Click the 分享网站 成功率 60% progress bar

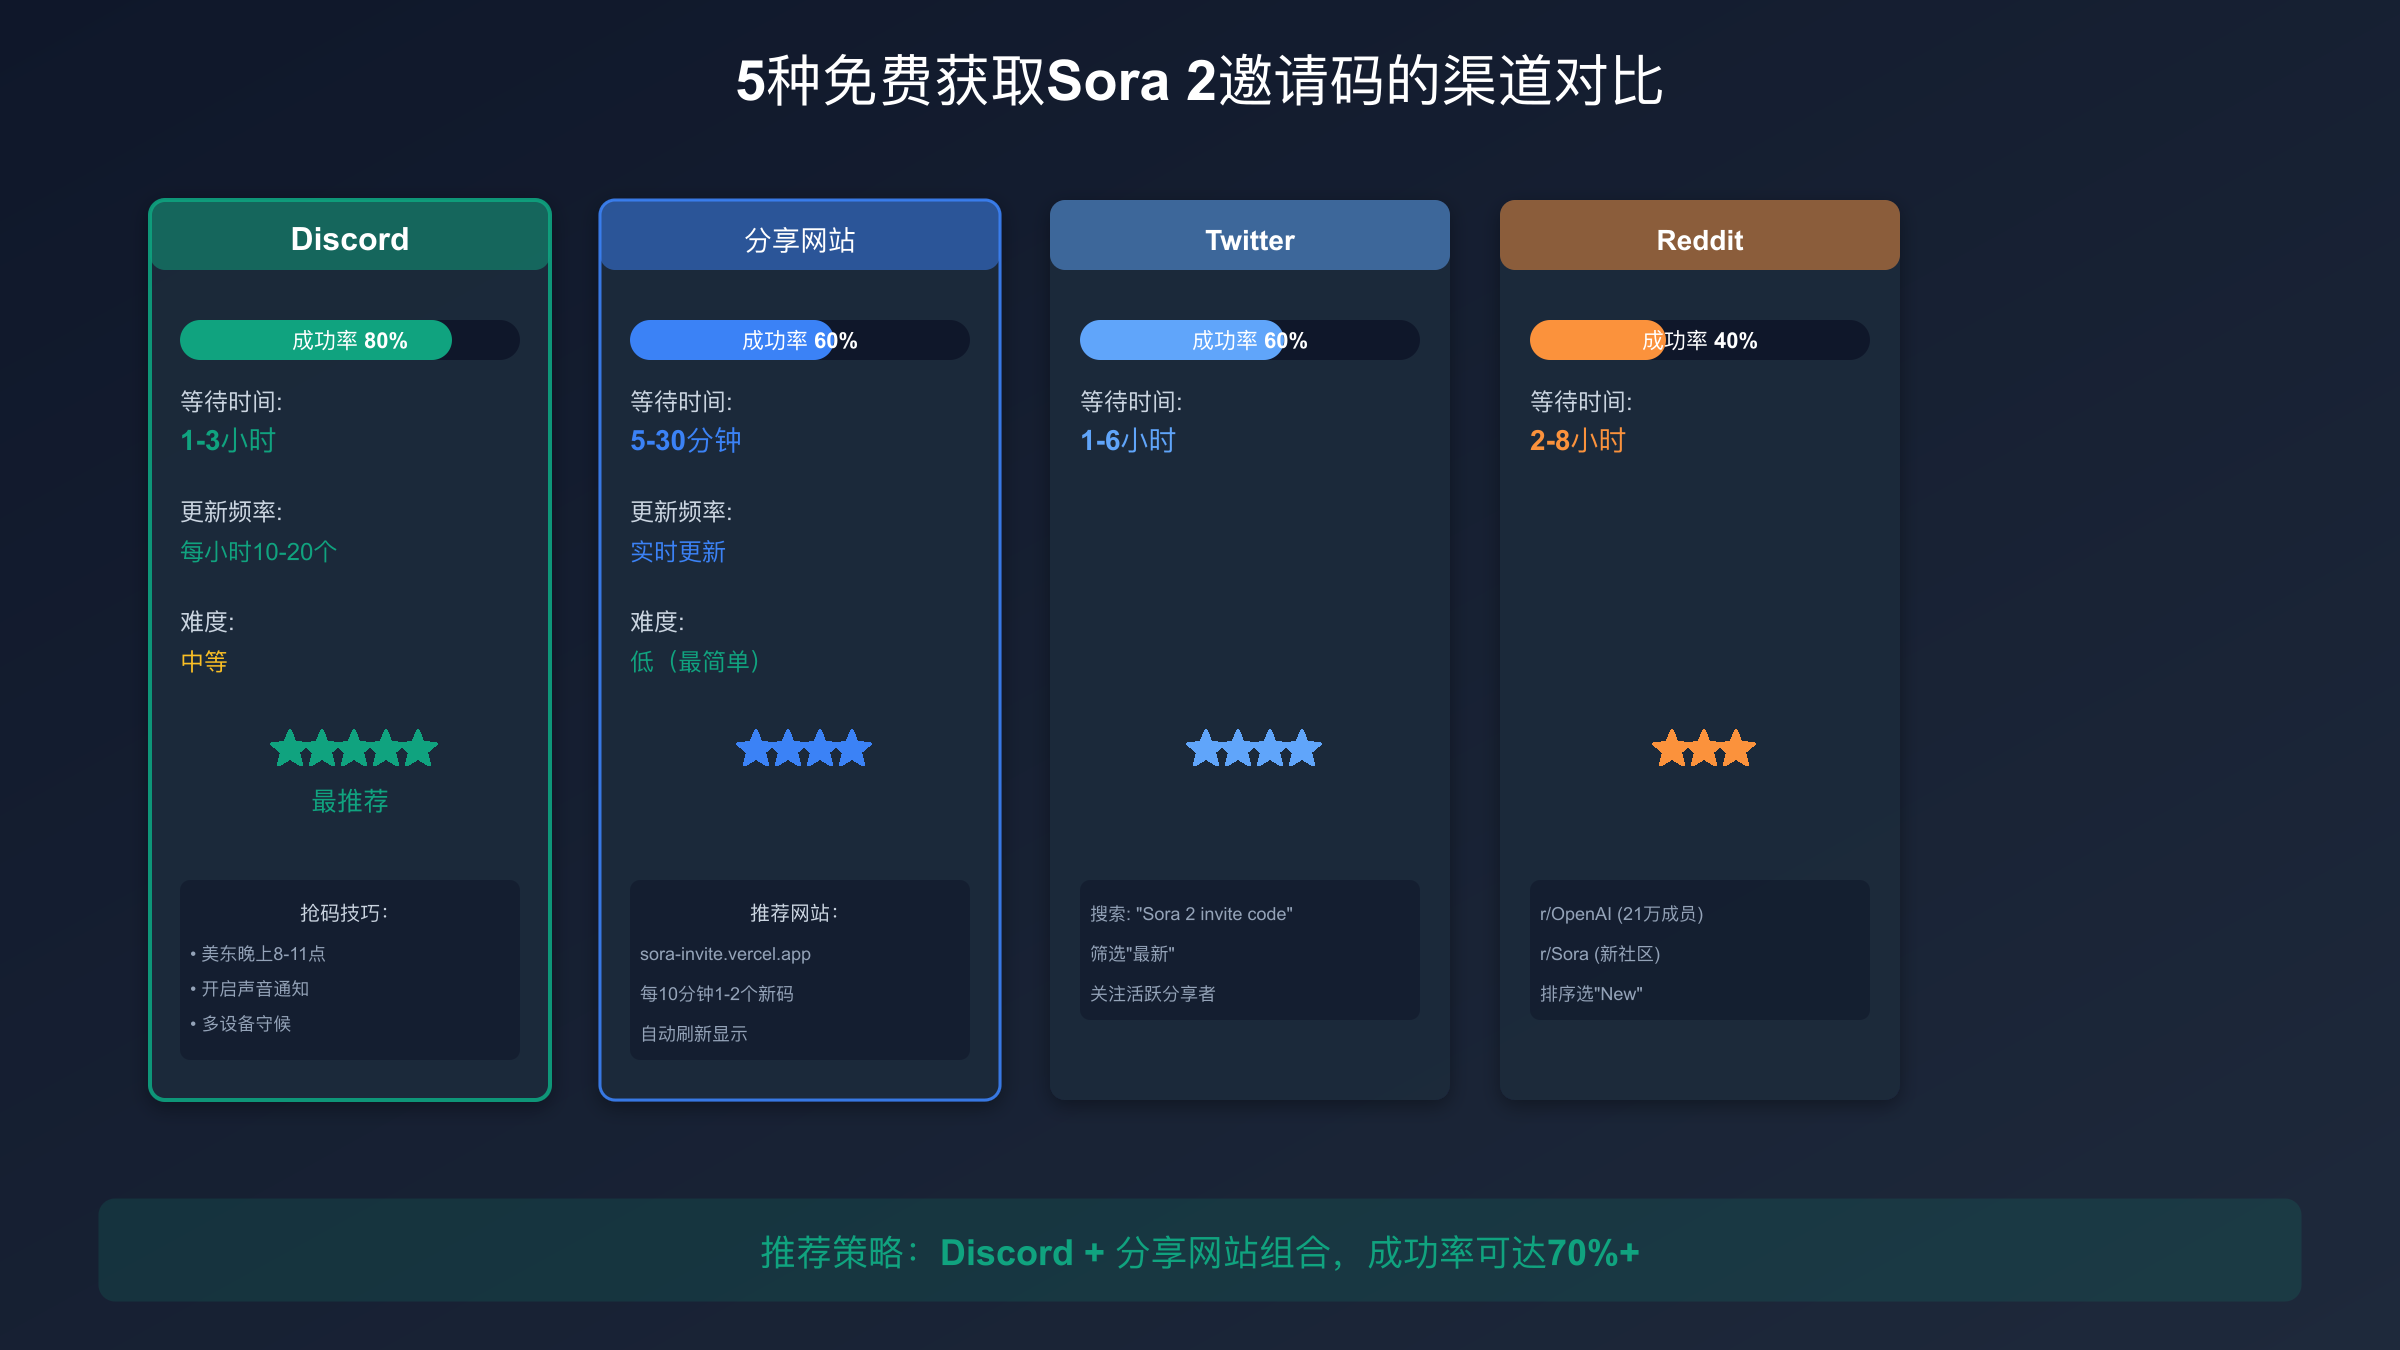(x=800, y=340)
